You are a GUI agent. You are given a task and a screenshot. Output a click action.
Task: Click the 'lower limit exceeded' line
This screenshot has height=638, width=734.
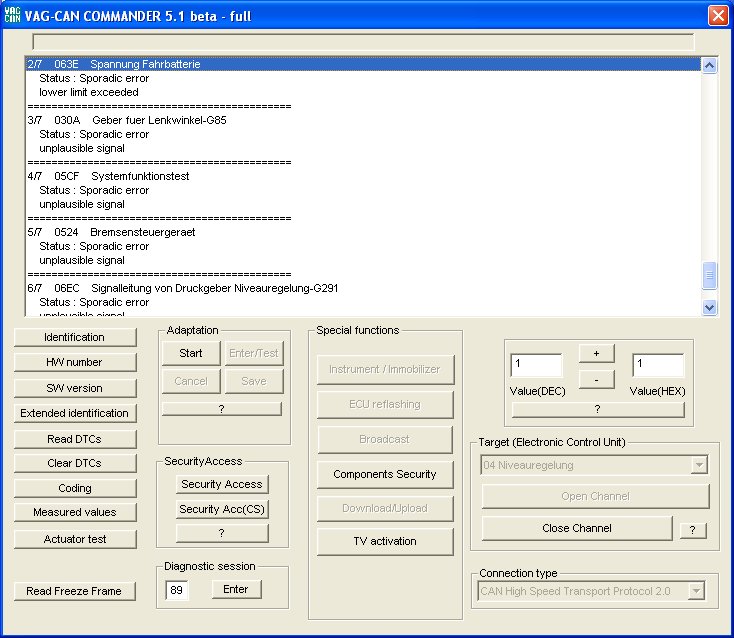[89, 92]
